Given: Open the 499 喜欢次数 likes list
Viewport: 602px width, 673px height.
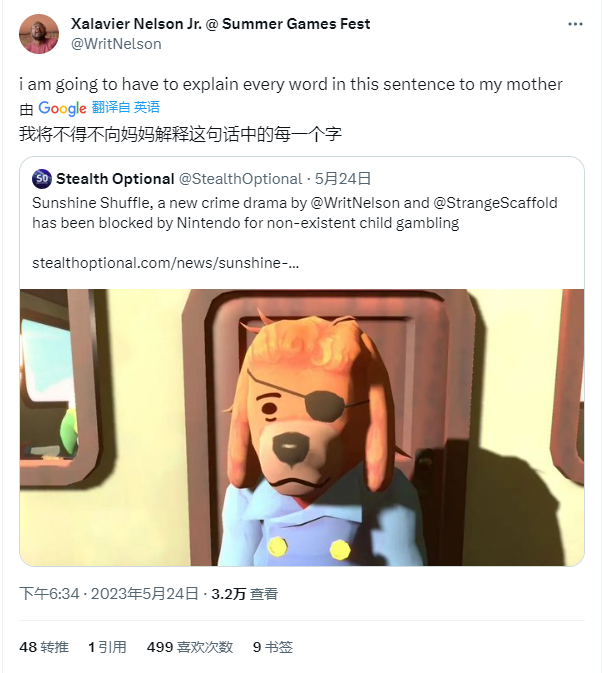Looking at the screenshot, I should (x=189, y=647).
